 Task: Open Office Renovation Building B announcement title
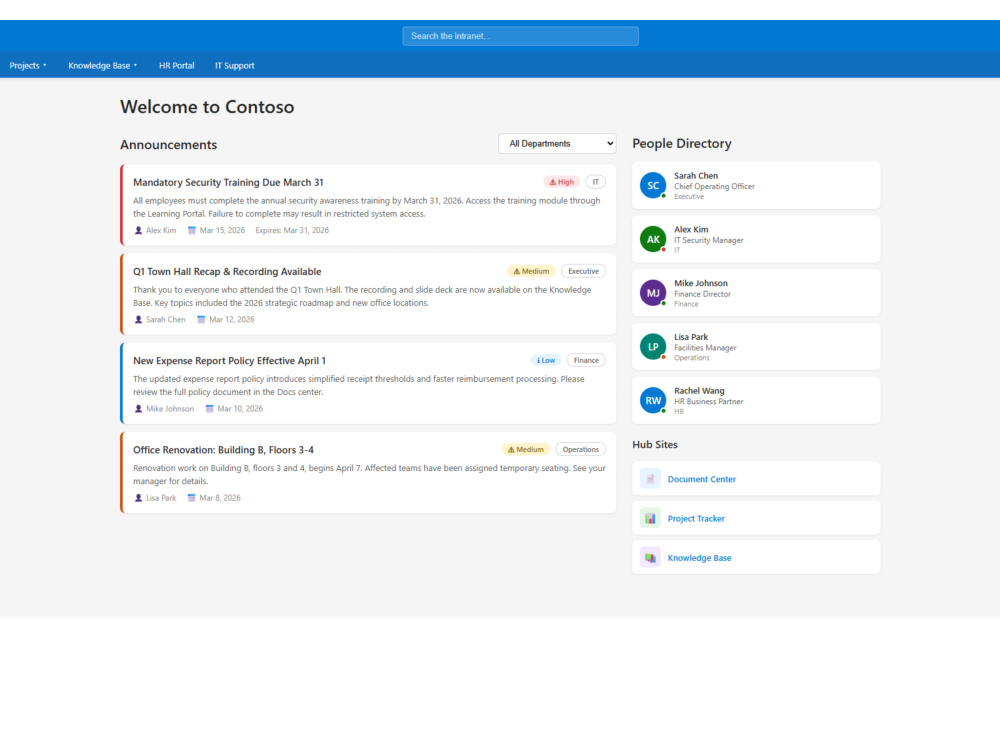(x=223, y=450)
